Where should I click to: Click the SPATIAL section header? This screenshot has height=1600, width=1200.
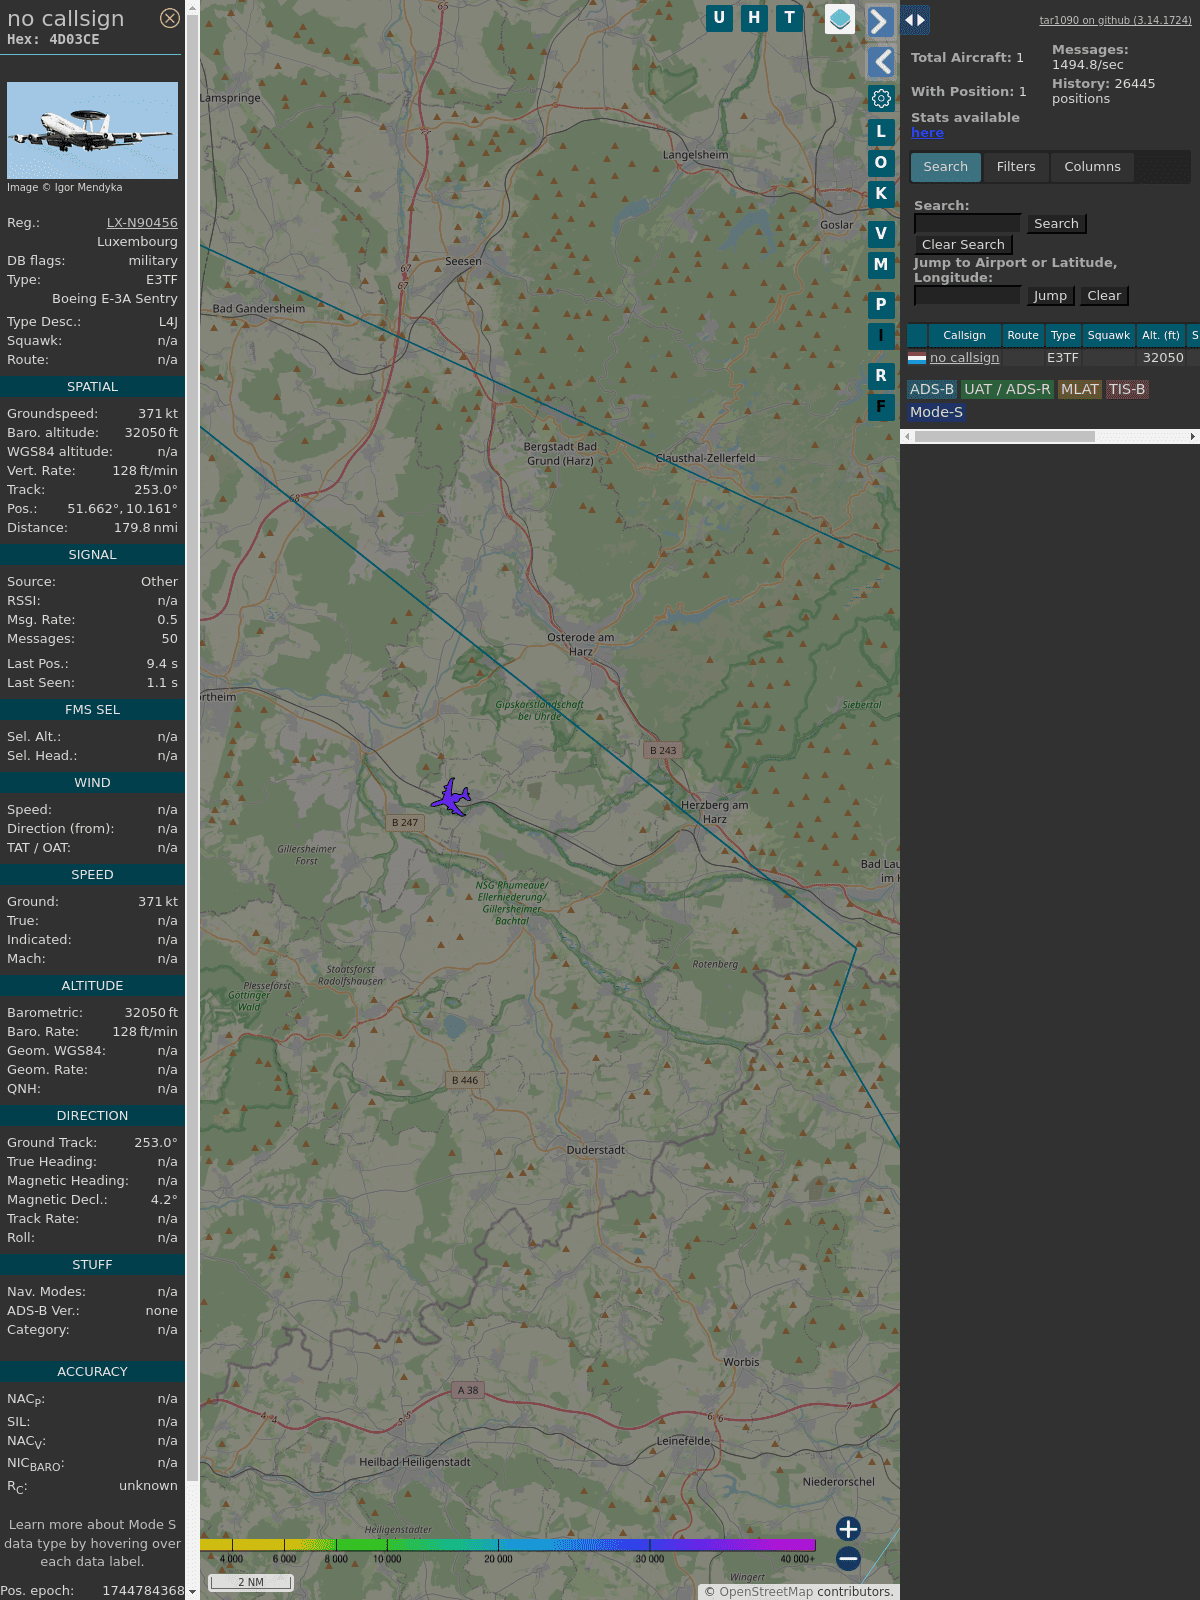(x=92, y=387)
